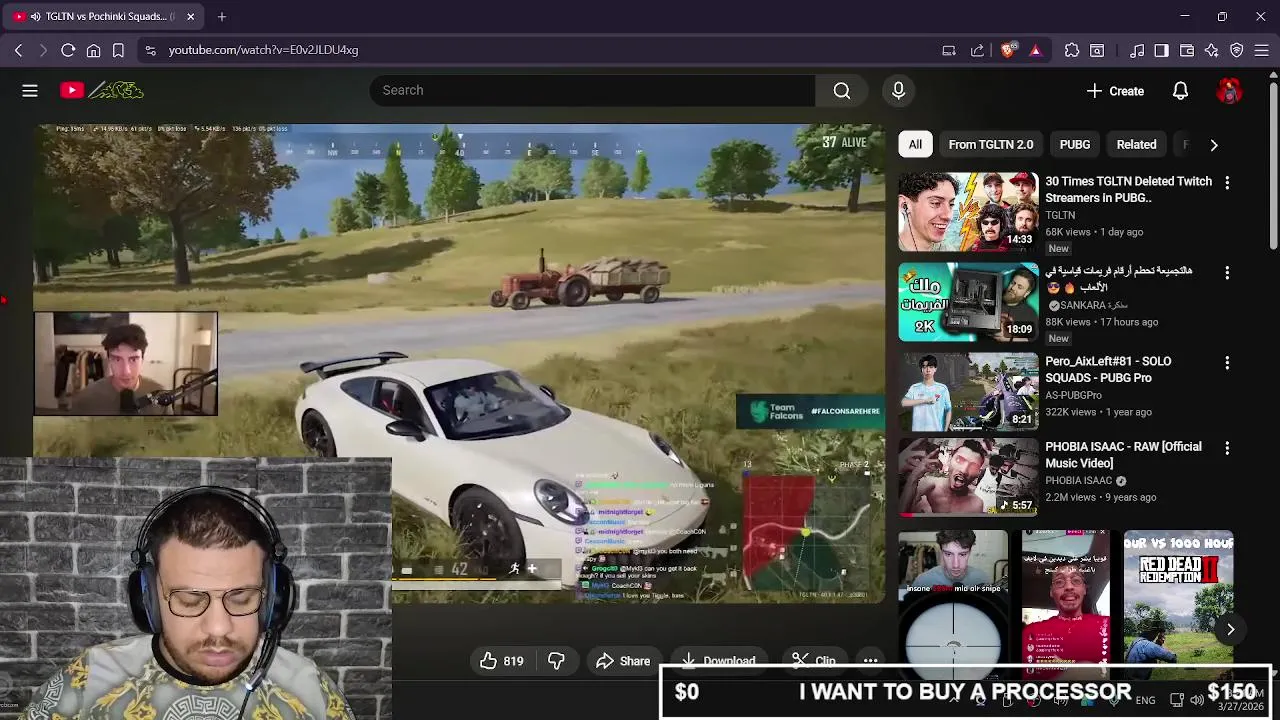Click the magnifier search button
The height and width of the screenshot is (720, 1280).
click(x=842, y=91)
